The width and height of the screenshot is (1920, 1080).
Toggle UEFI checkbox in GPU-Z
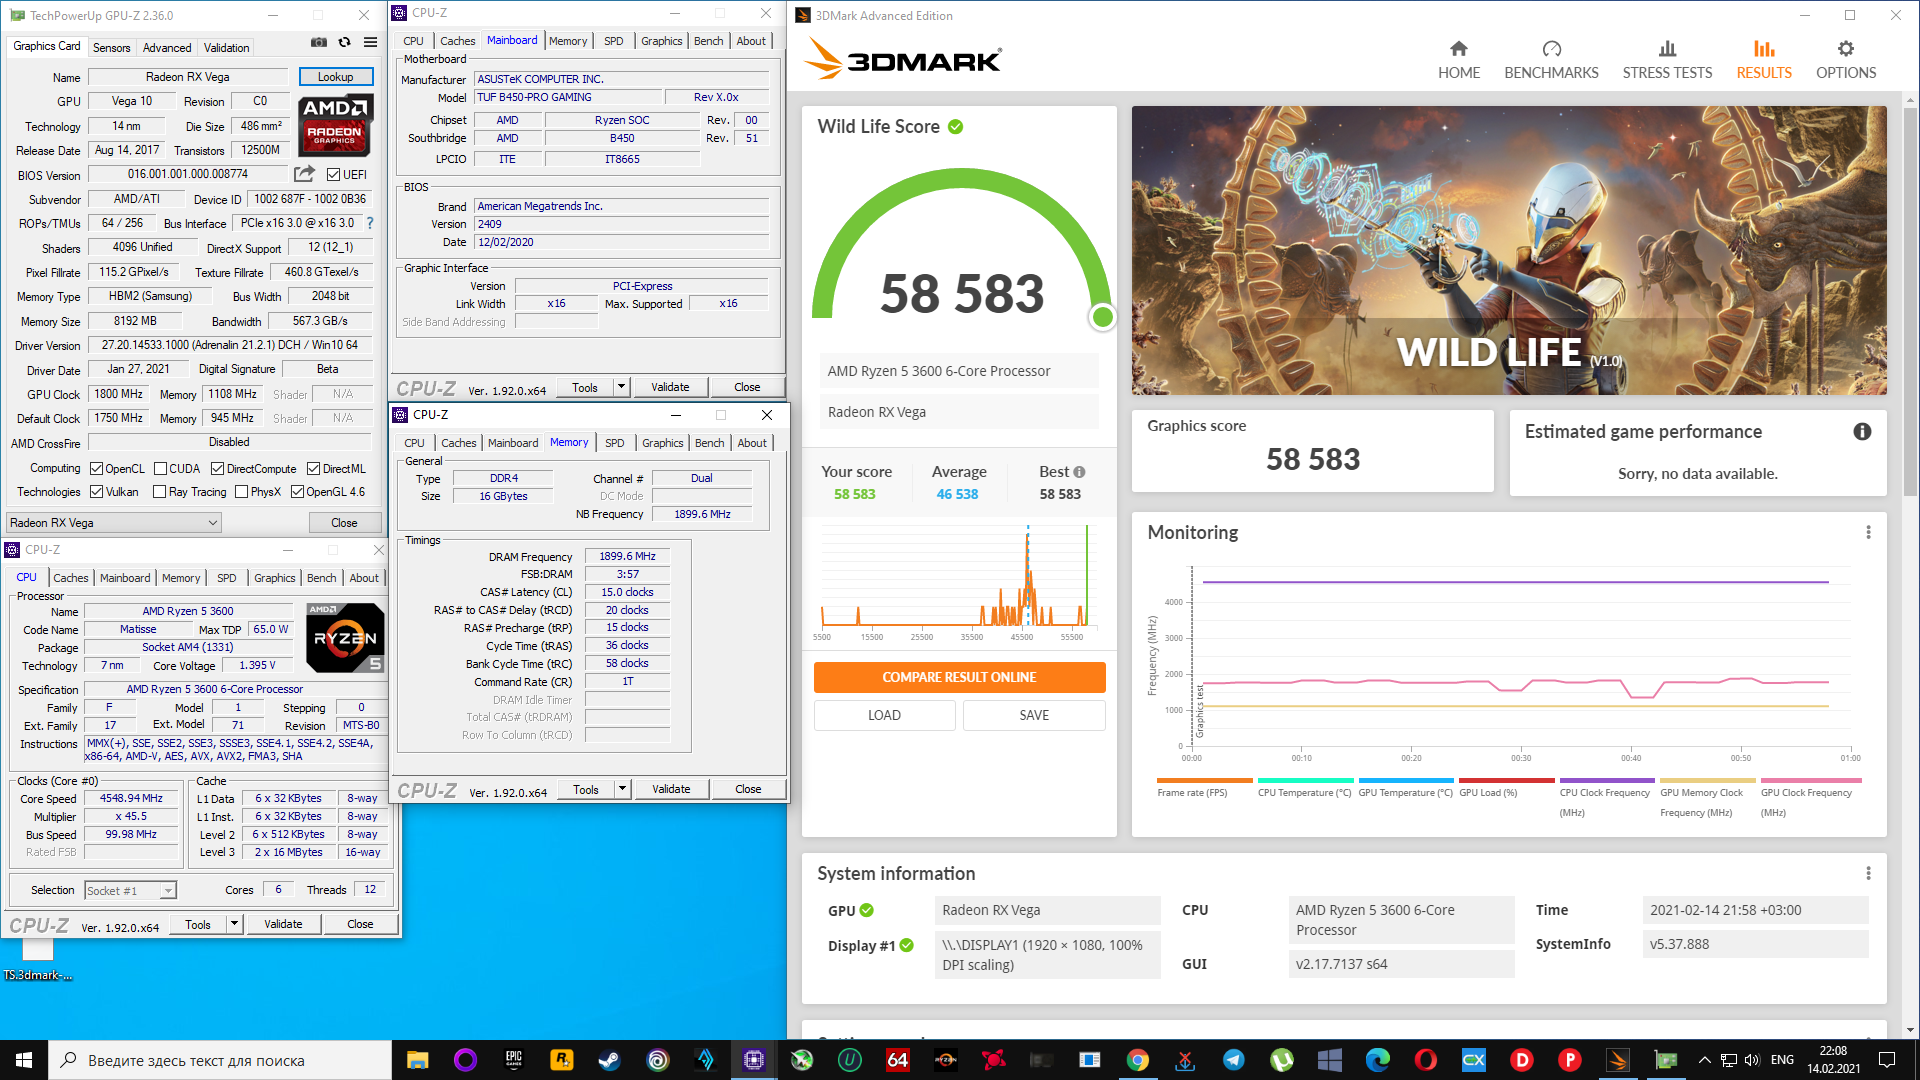[x=334, y=175]
